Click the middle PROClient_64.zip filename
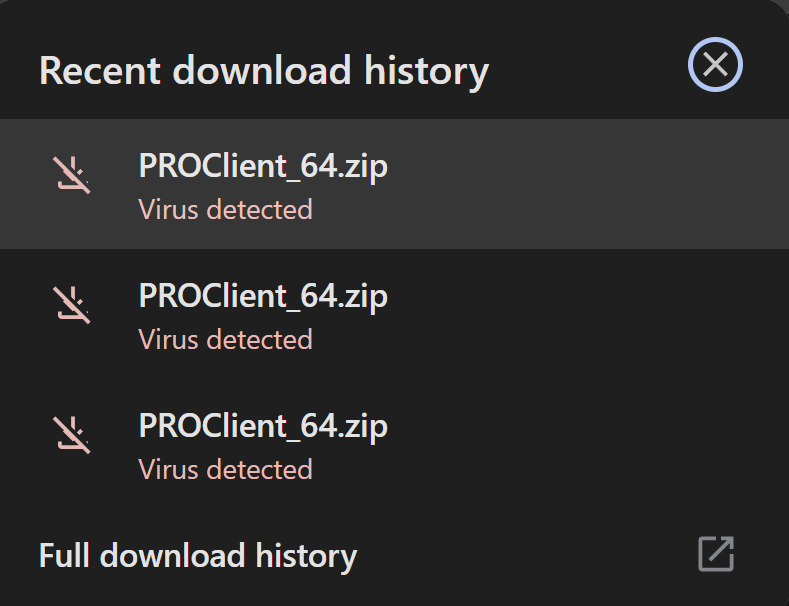 coord(263,296)
